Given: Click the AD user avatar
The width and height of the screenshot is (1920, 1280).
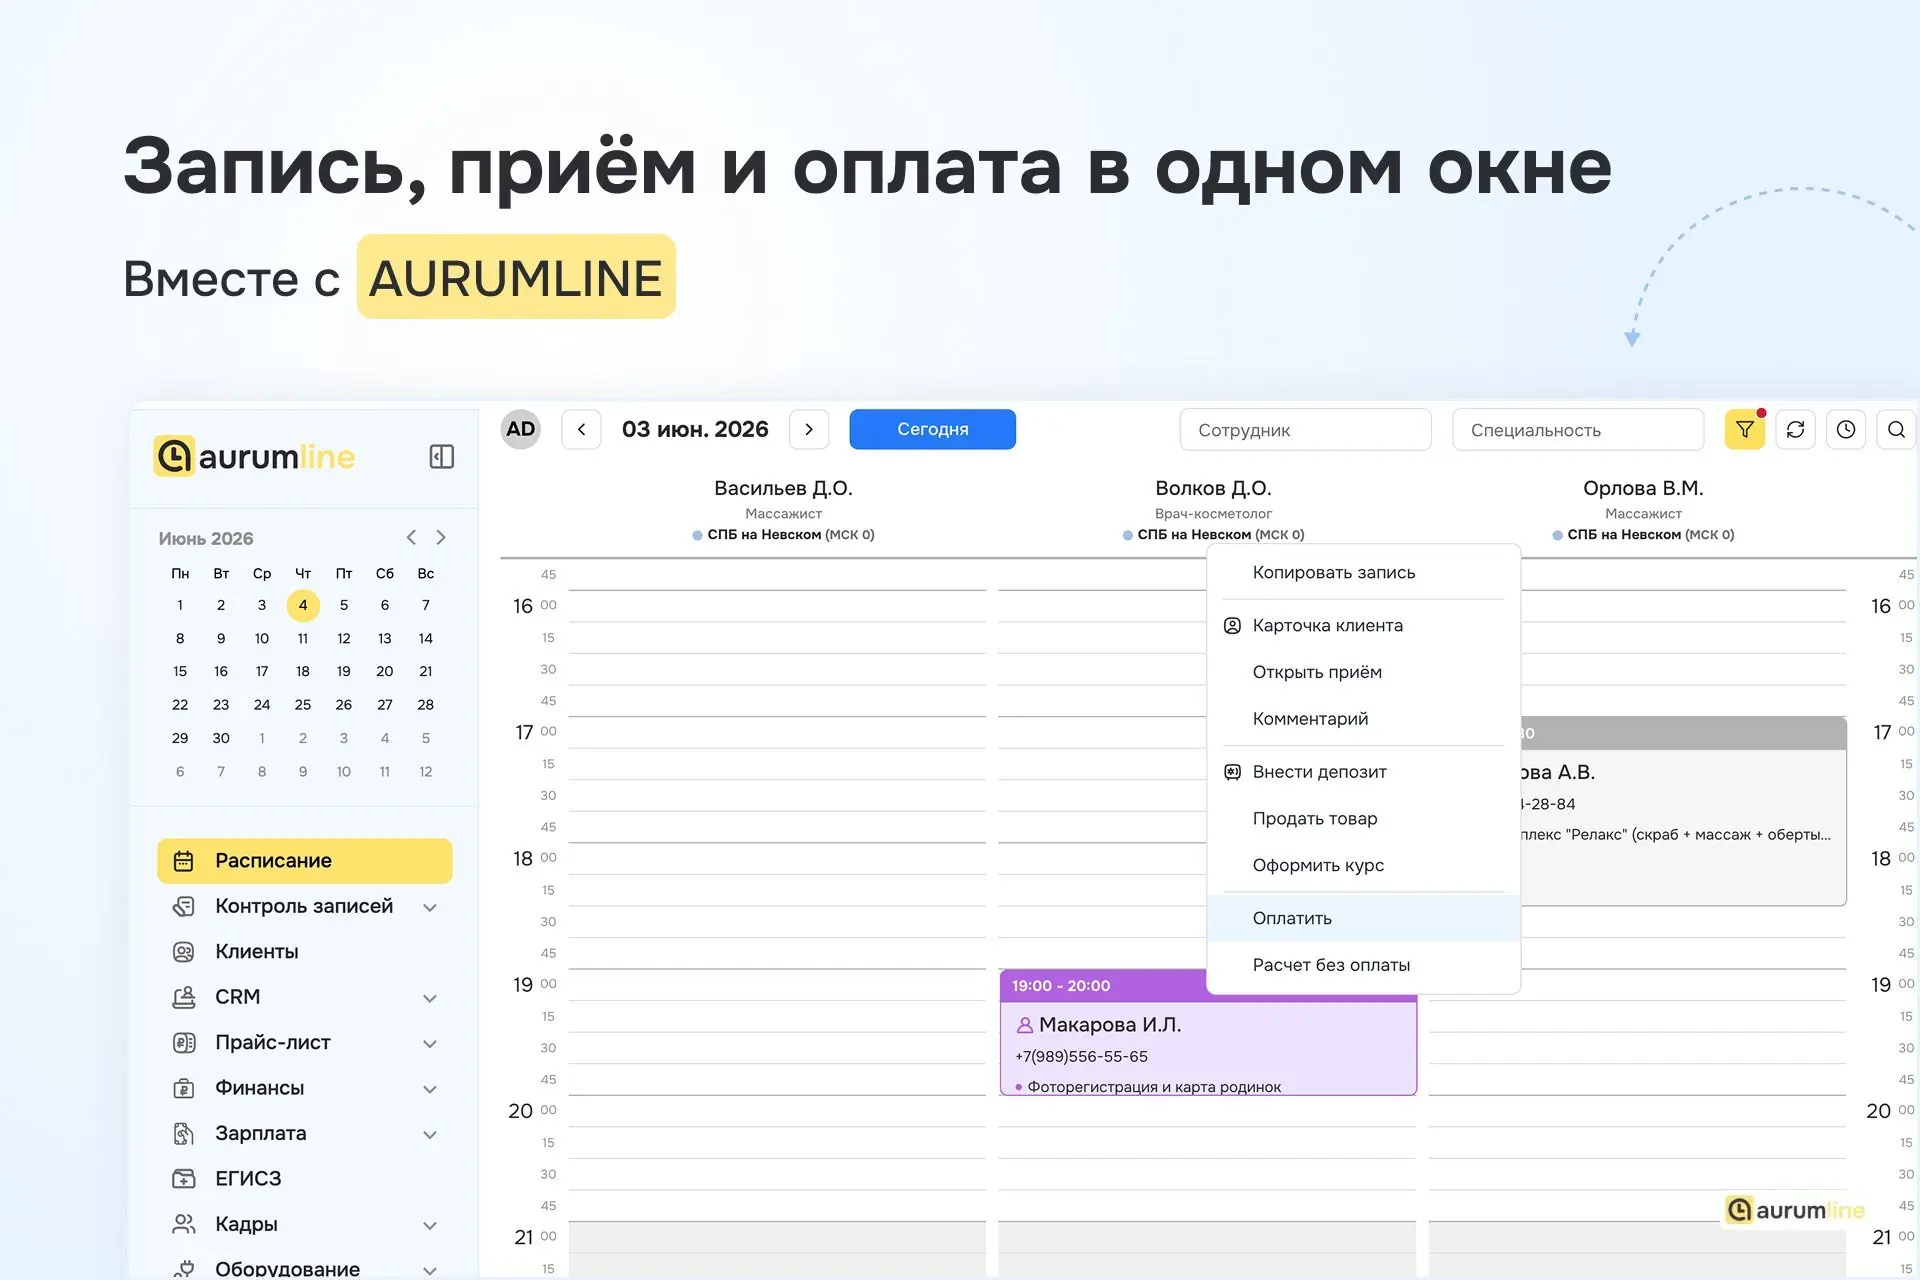Looking at the screenshot, I should coord(520,429).
